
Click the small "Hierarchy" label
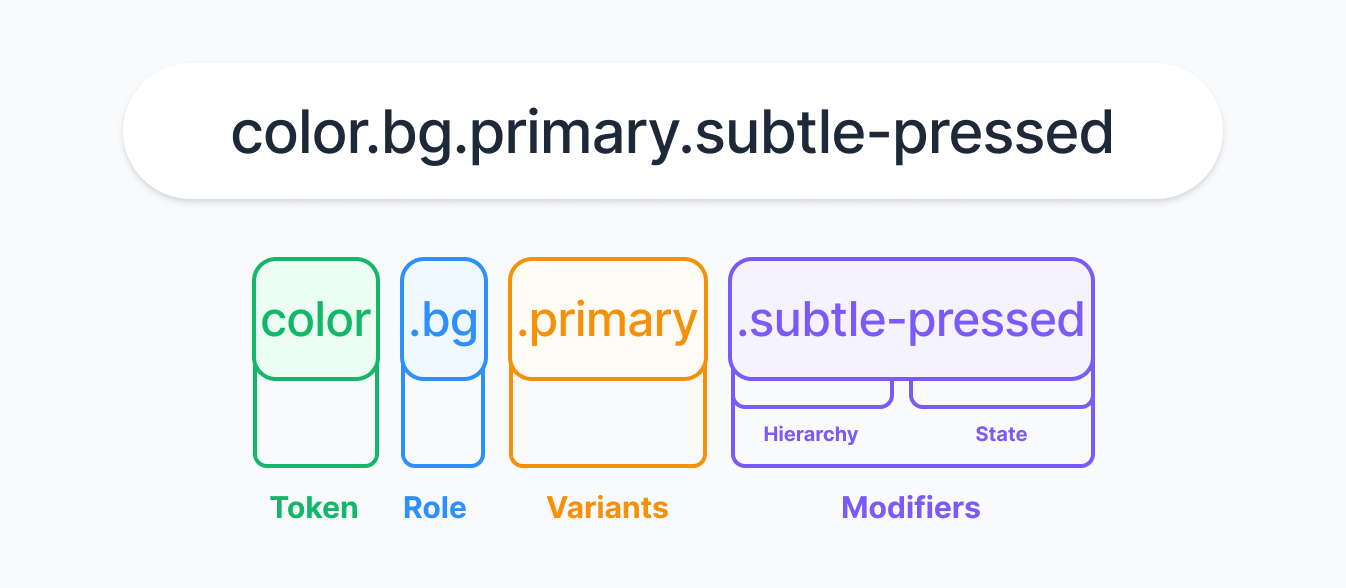point(811,434)
